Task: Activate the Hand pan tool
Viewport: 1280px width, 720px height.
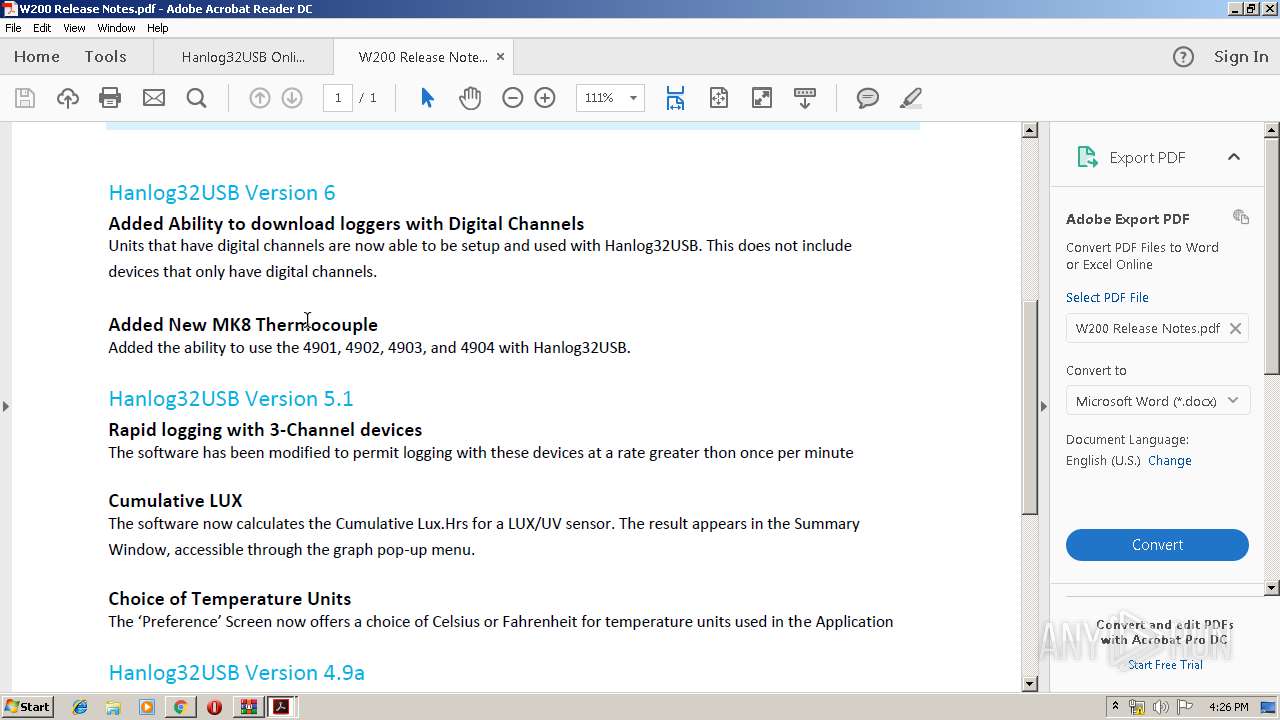Action: click(470, 98)
